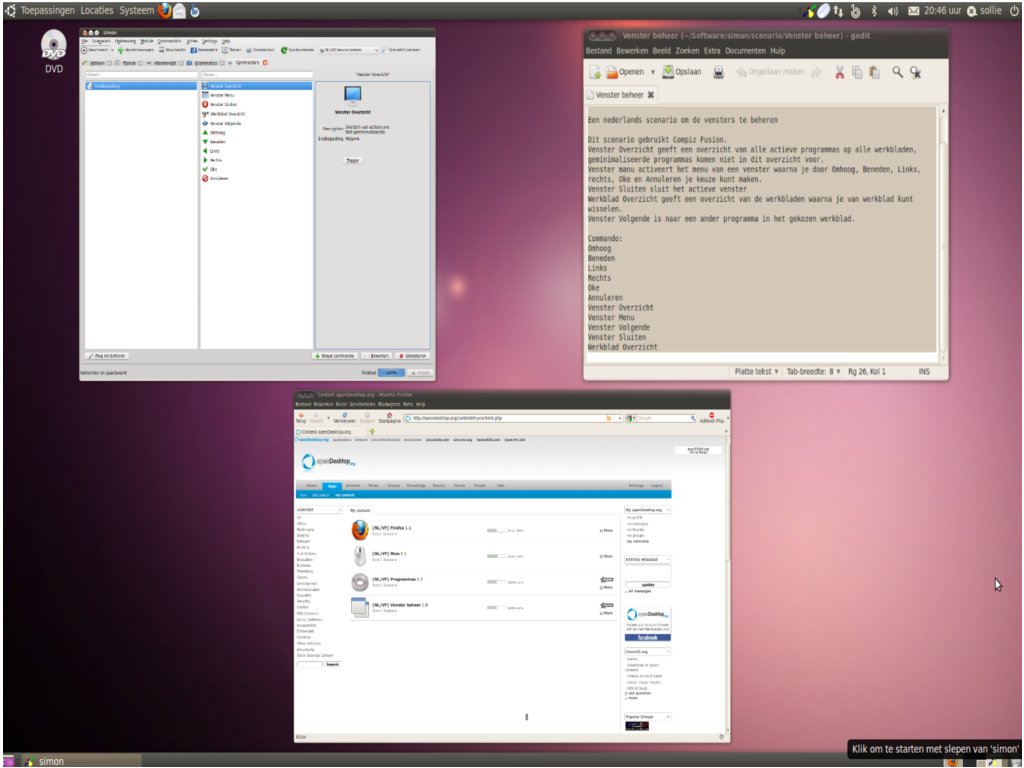Open the Systeem menu in top panel

pyautogui.click(x=136, y=10)
